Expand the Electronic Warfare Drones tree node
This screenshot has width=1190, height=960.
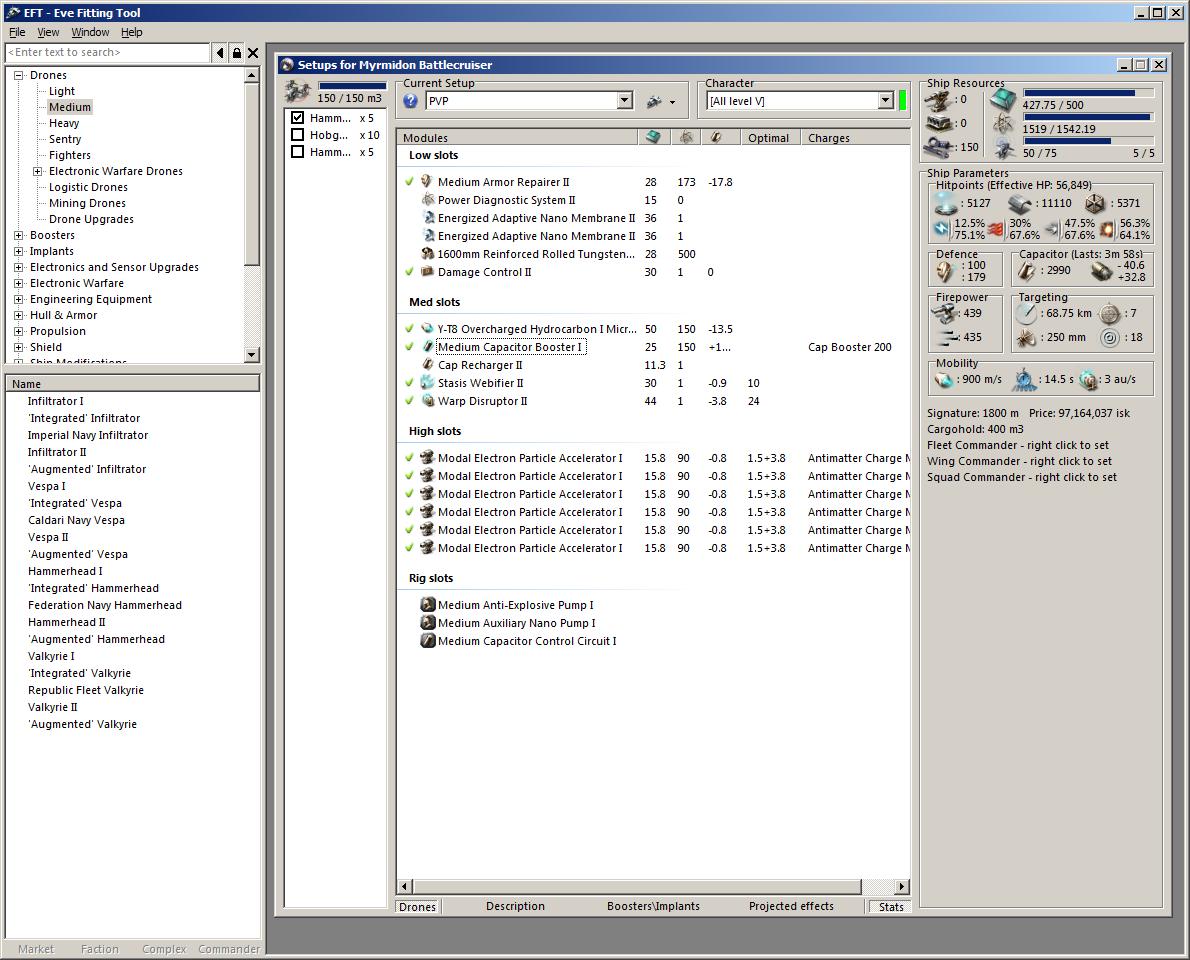(38, 171)
